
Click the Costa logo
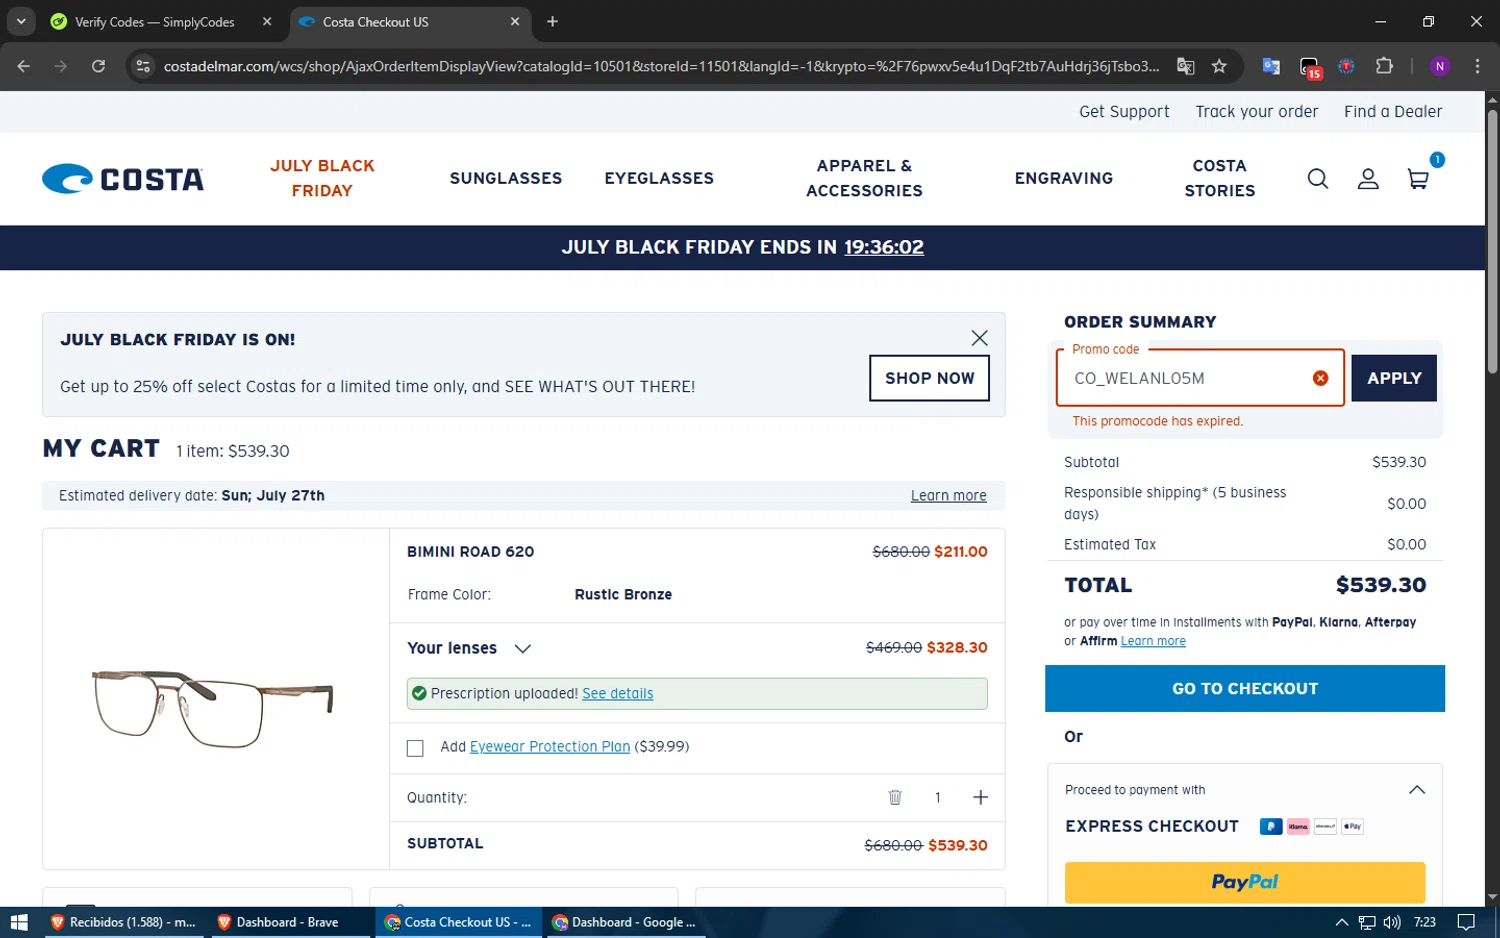pyautogui.click(x=123, y=179)
